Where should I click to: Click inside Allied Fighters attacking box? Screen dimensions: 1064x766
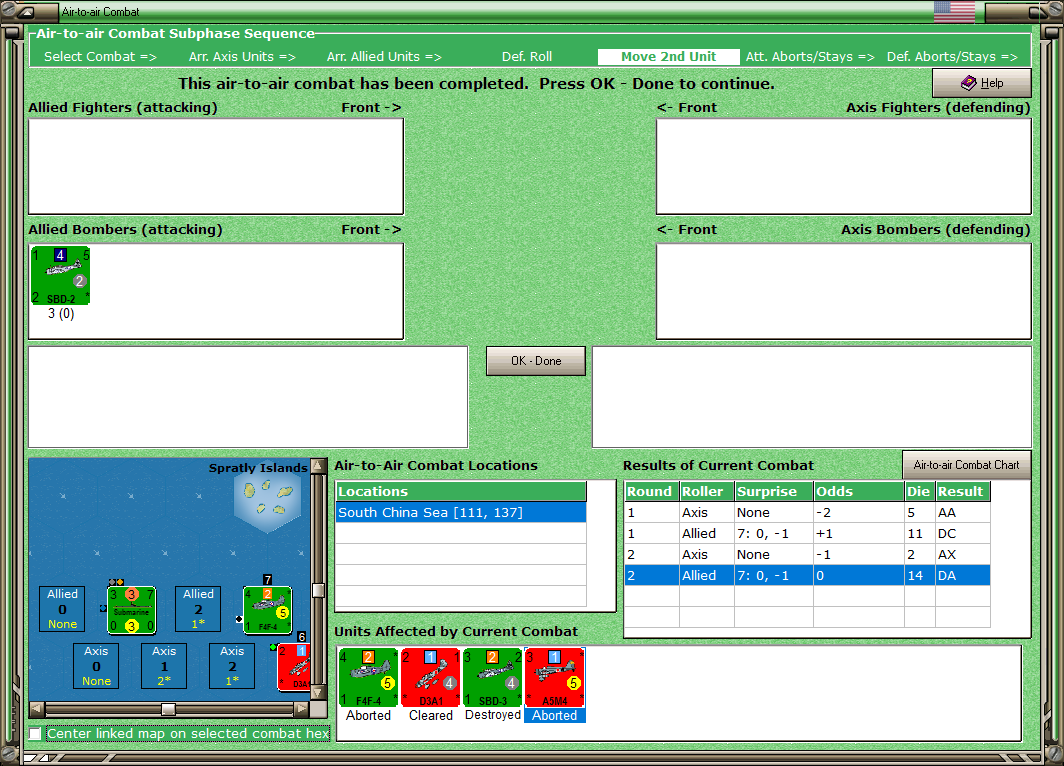pyautogui.click(x=216, y=166)
